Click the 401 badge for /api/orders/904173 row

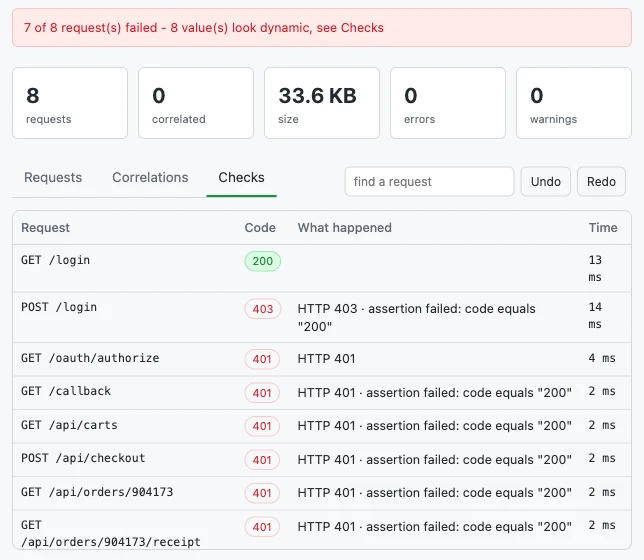pyautogui.click(x=262, y=493)
